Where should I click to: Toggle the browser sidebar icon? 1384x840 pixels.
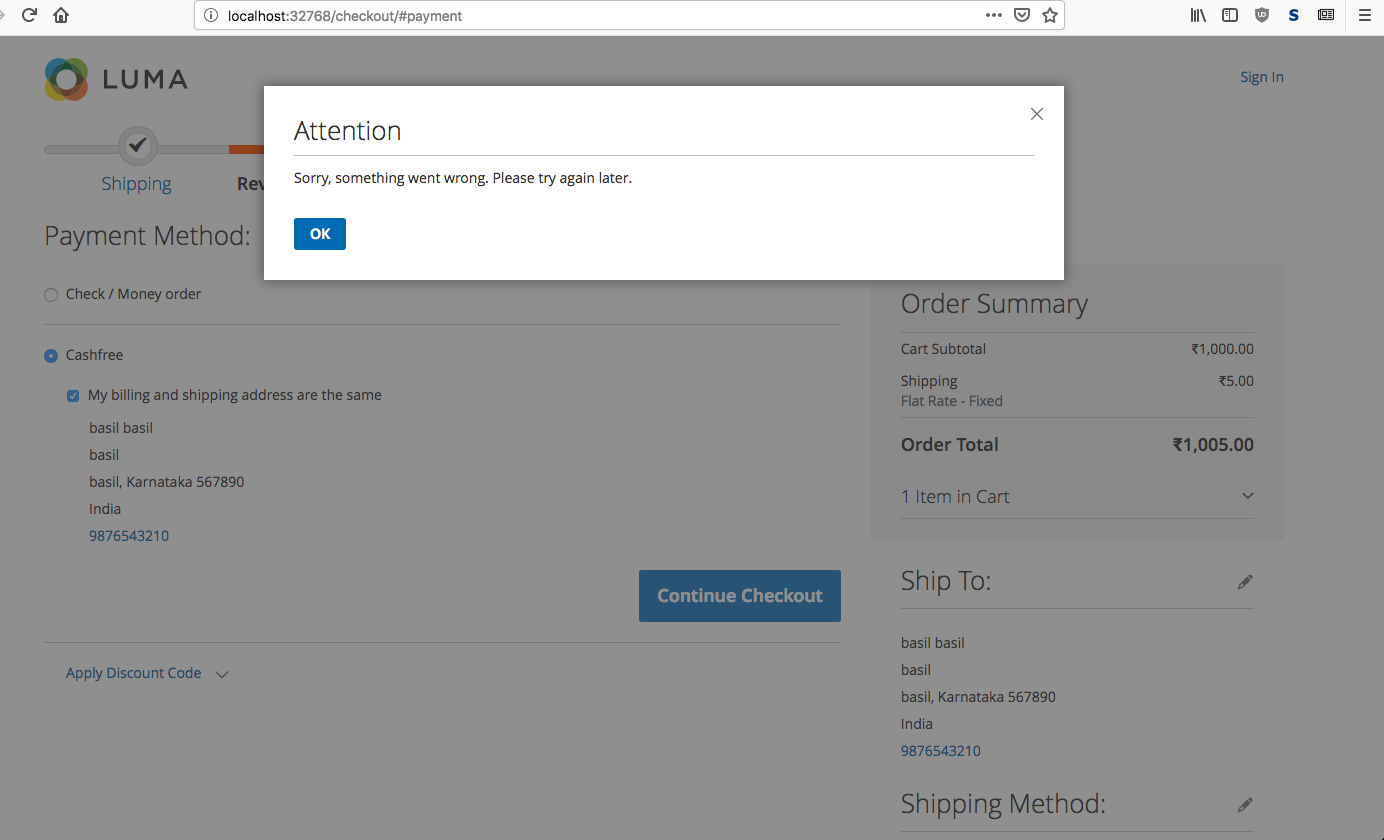point(1230,15)
